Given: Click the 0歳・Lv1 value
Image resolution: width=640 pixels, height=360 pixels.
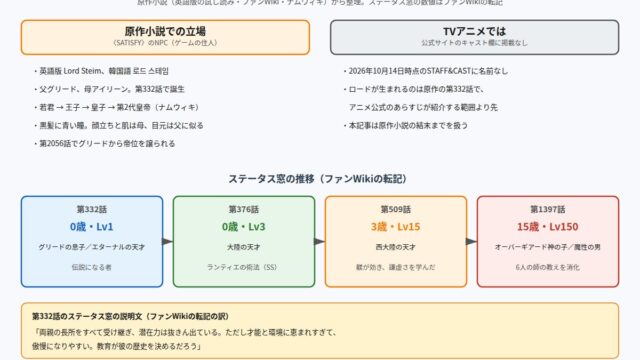Looking at the screenshot, I should [92, 227].
